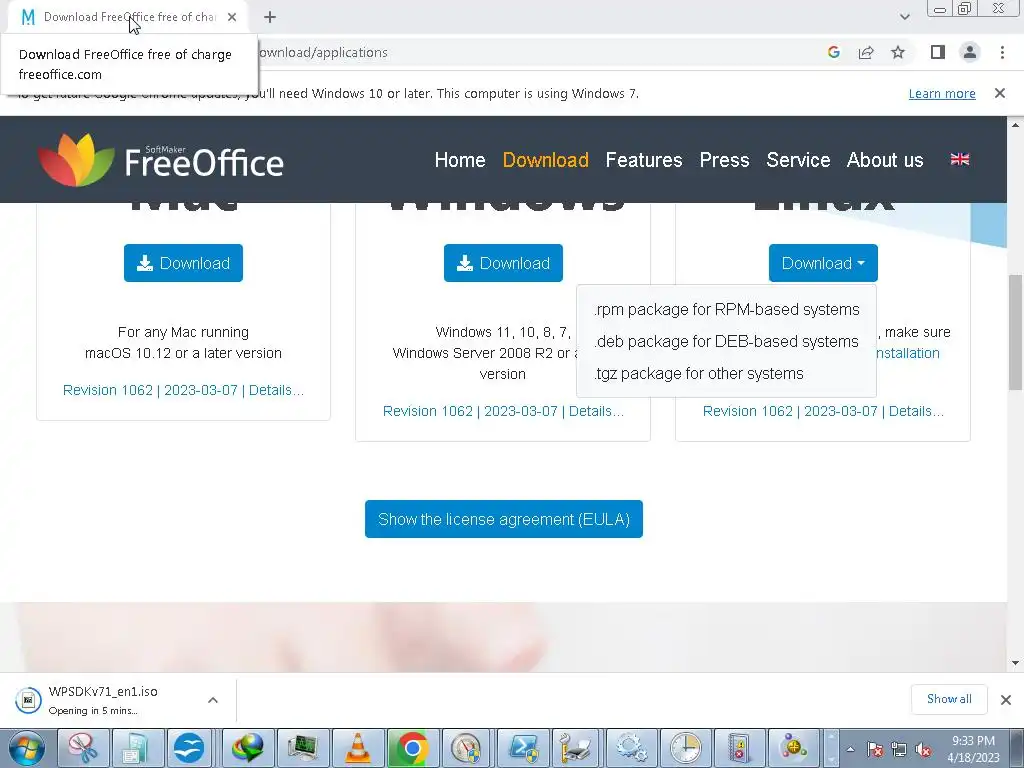The width and height of the screenshot is (1024, 768).
Task: Open a new browser tab
Action: point(270,17)
